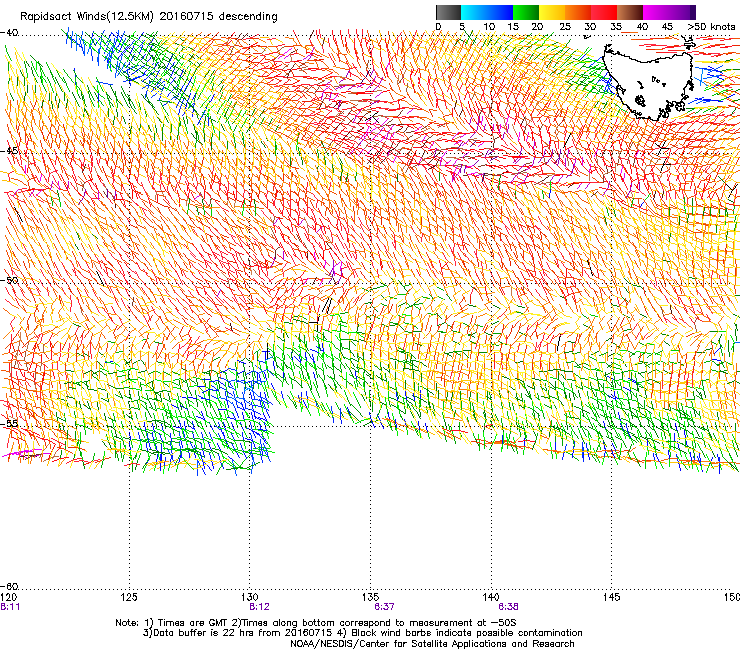
Task: Click the purple time stamp '8:37'
Action: pos(384,607)
